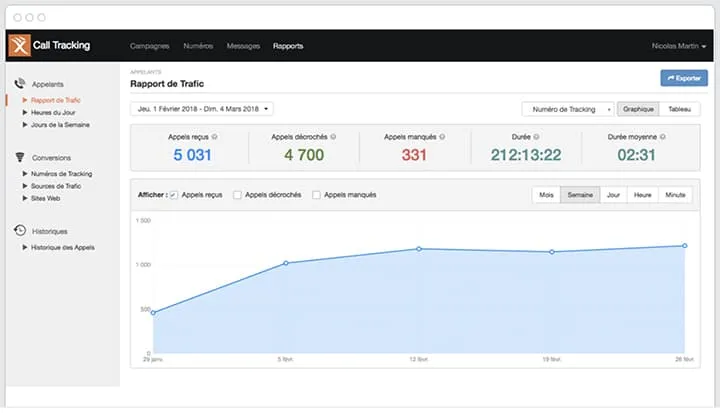Select the Heure time granularity

point(643,195)
